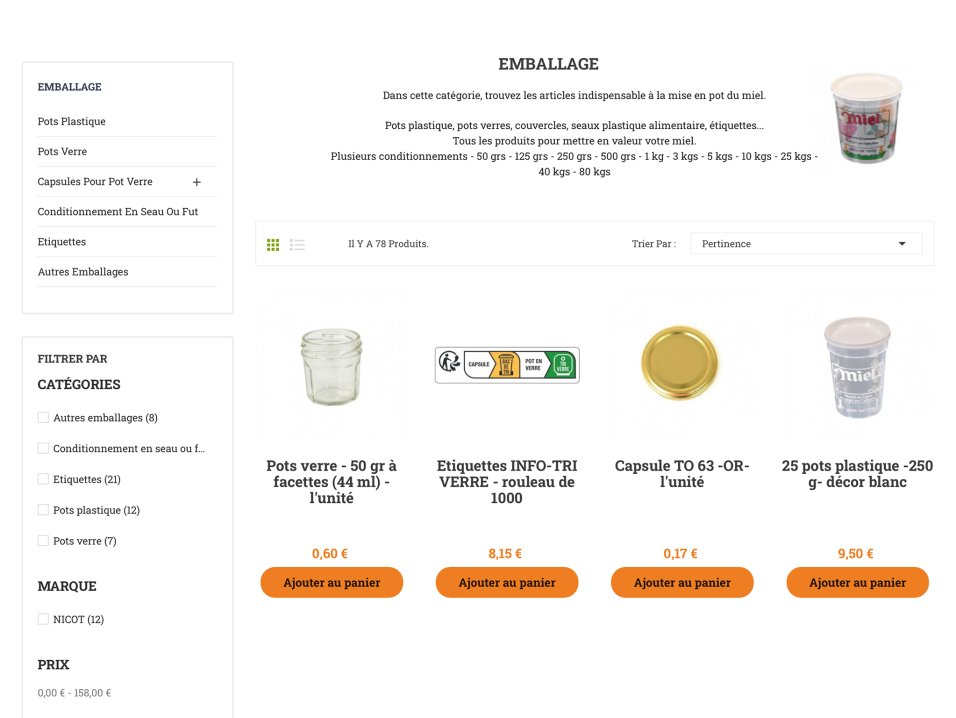Click the 25 pots plastique title
Image resolution: width=956 pixels, height=718 pixels.
pos(857,474)
